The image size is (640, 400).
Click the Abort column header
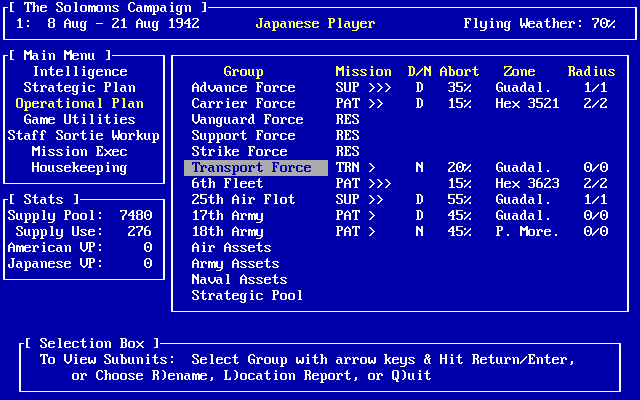[x=459, y=71]
